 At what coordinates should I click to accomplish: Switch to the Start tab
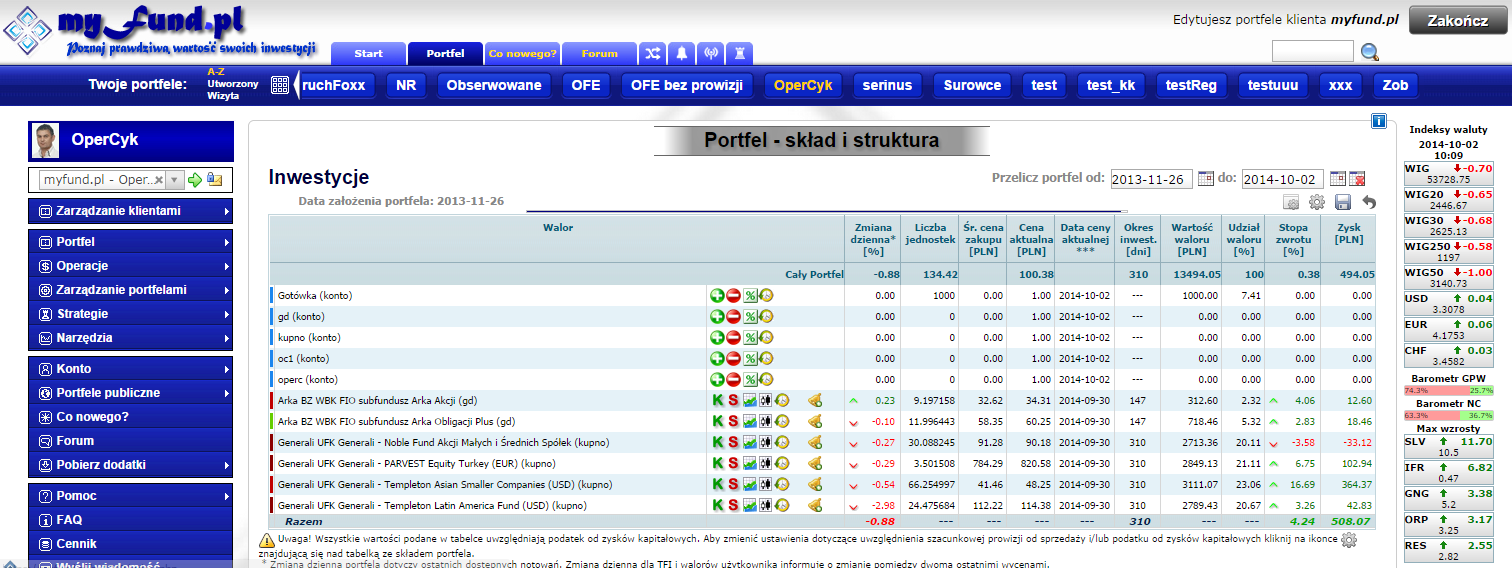click(x=368, y=53)
